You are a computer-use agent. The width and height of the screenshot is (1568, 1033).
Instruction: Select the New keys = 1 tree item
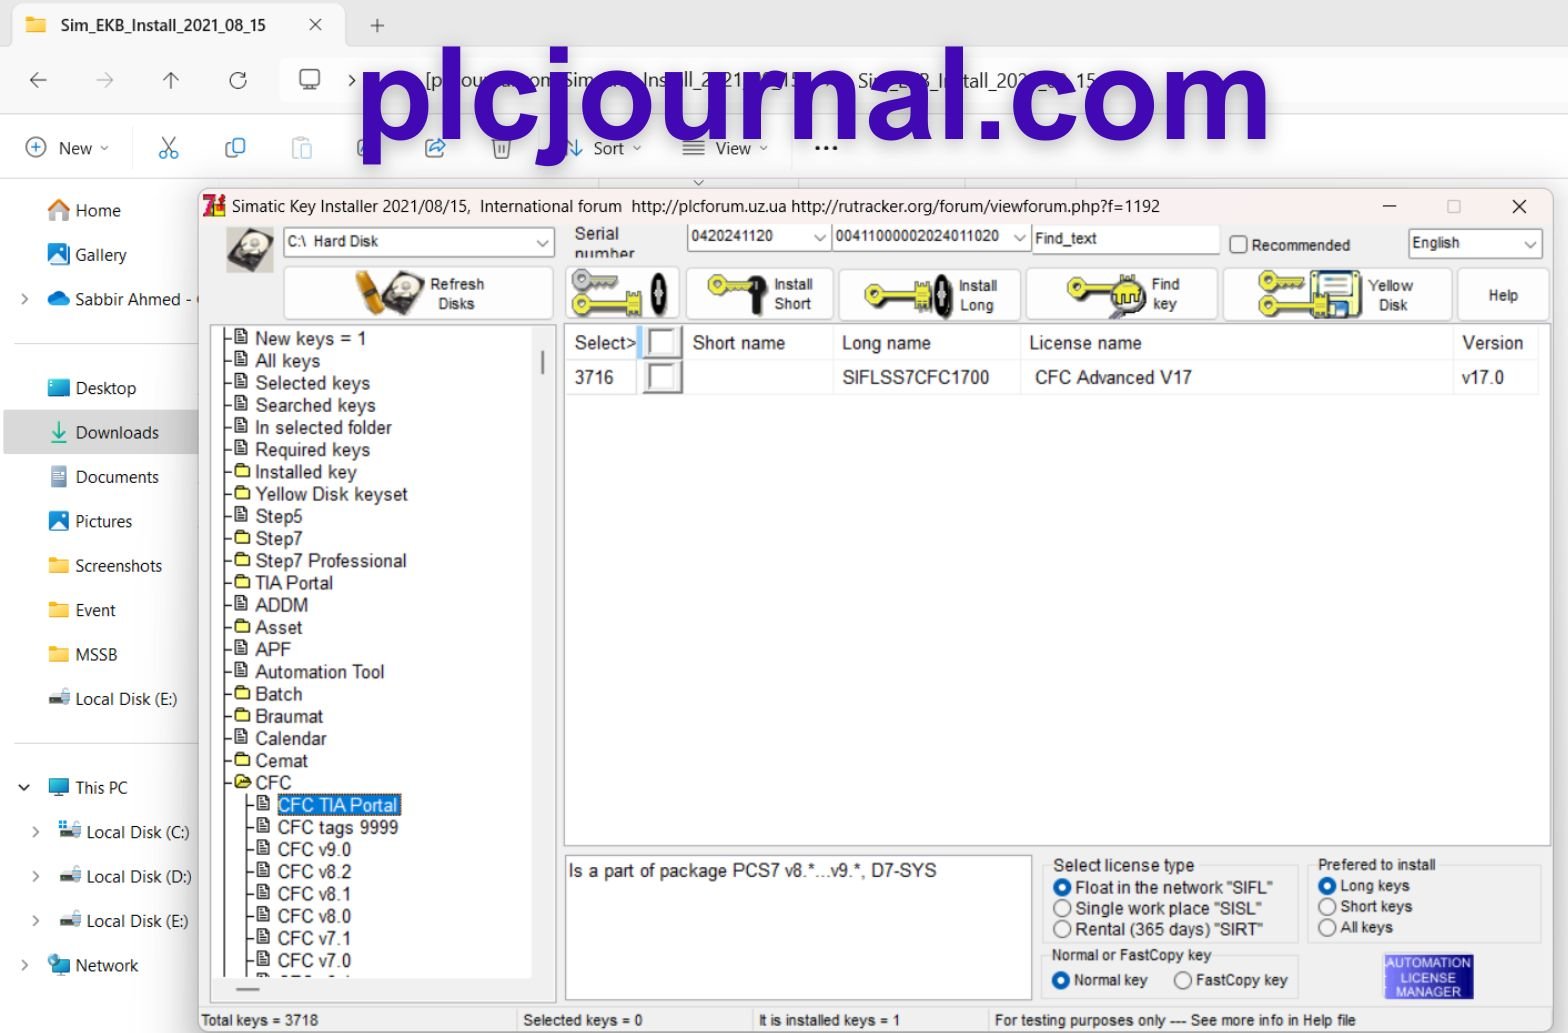coord(310,339)
